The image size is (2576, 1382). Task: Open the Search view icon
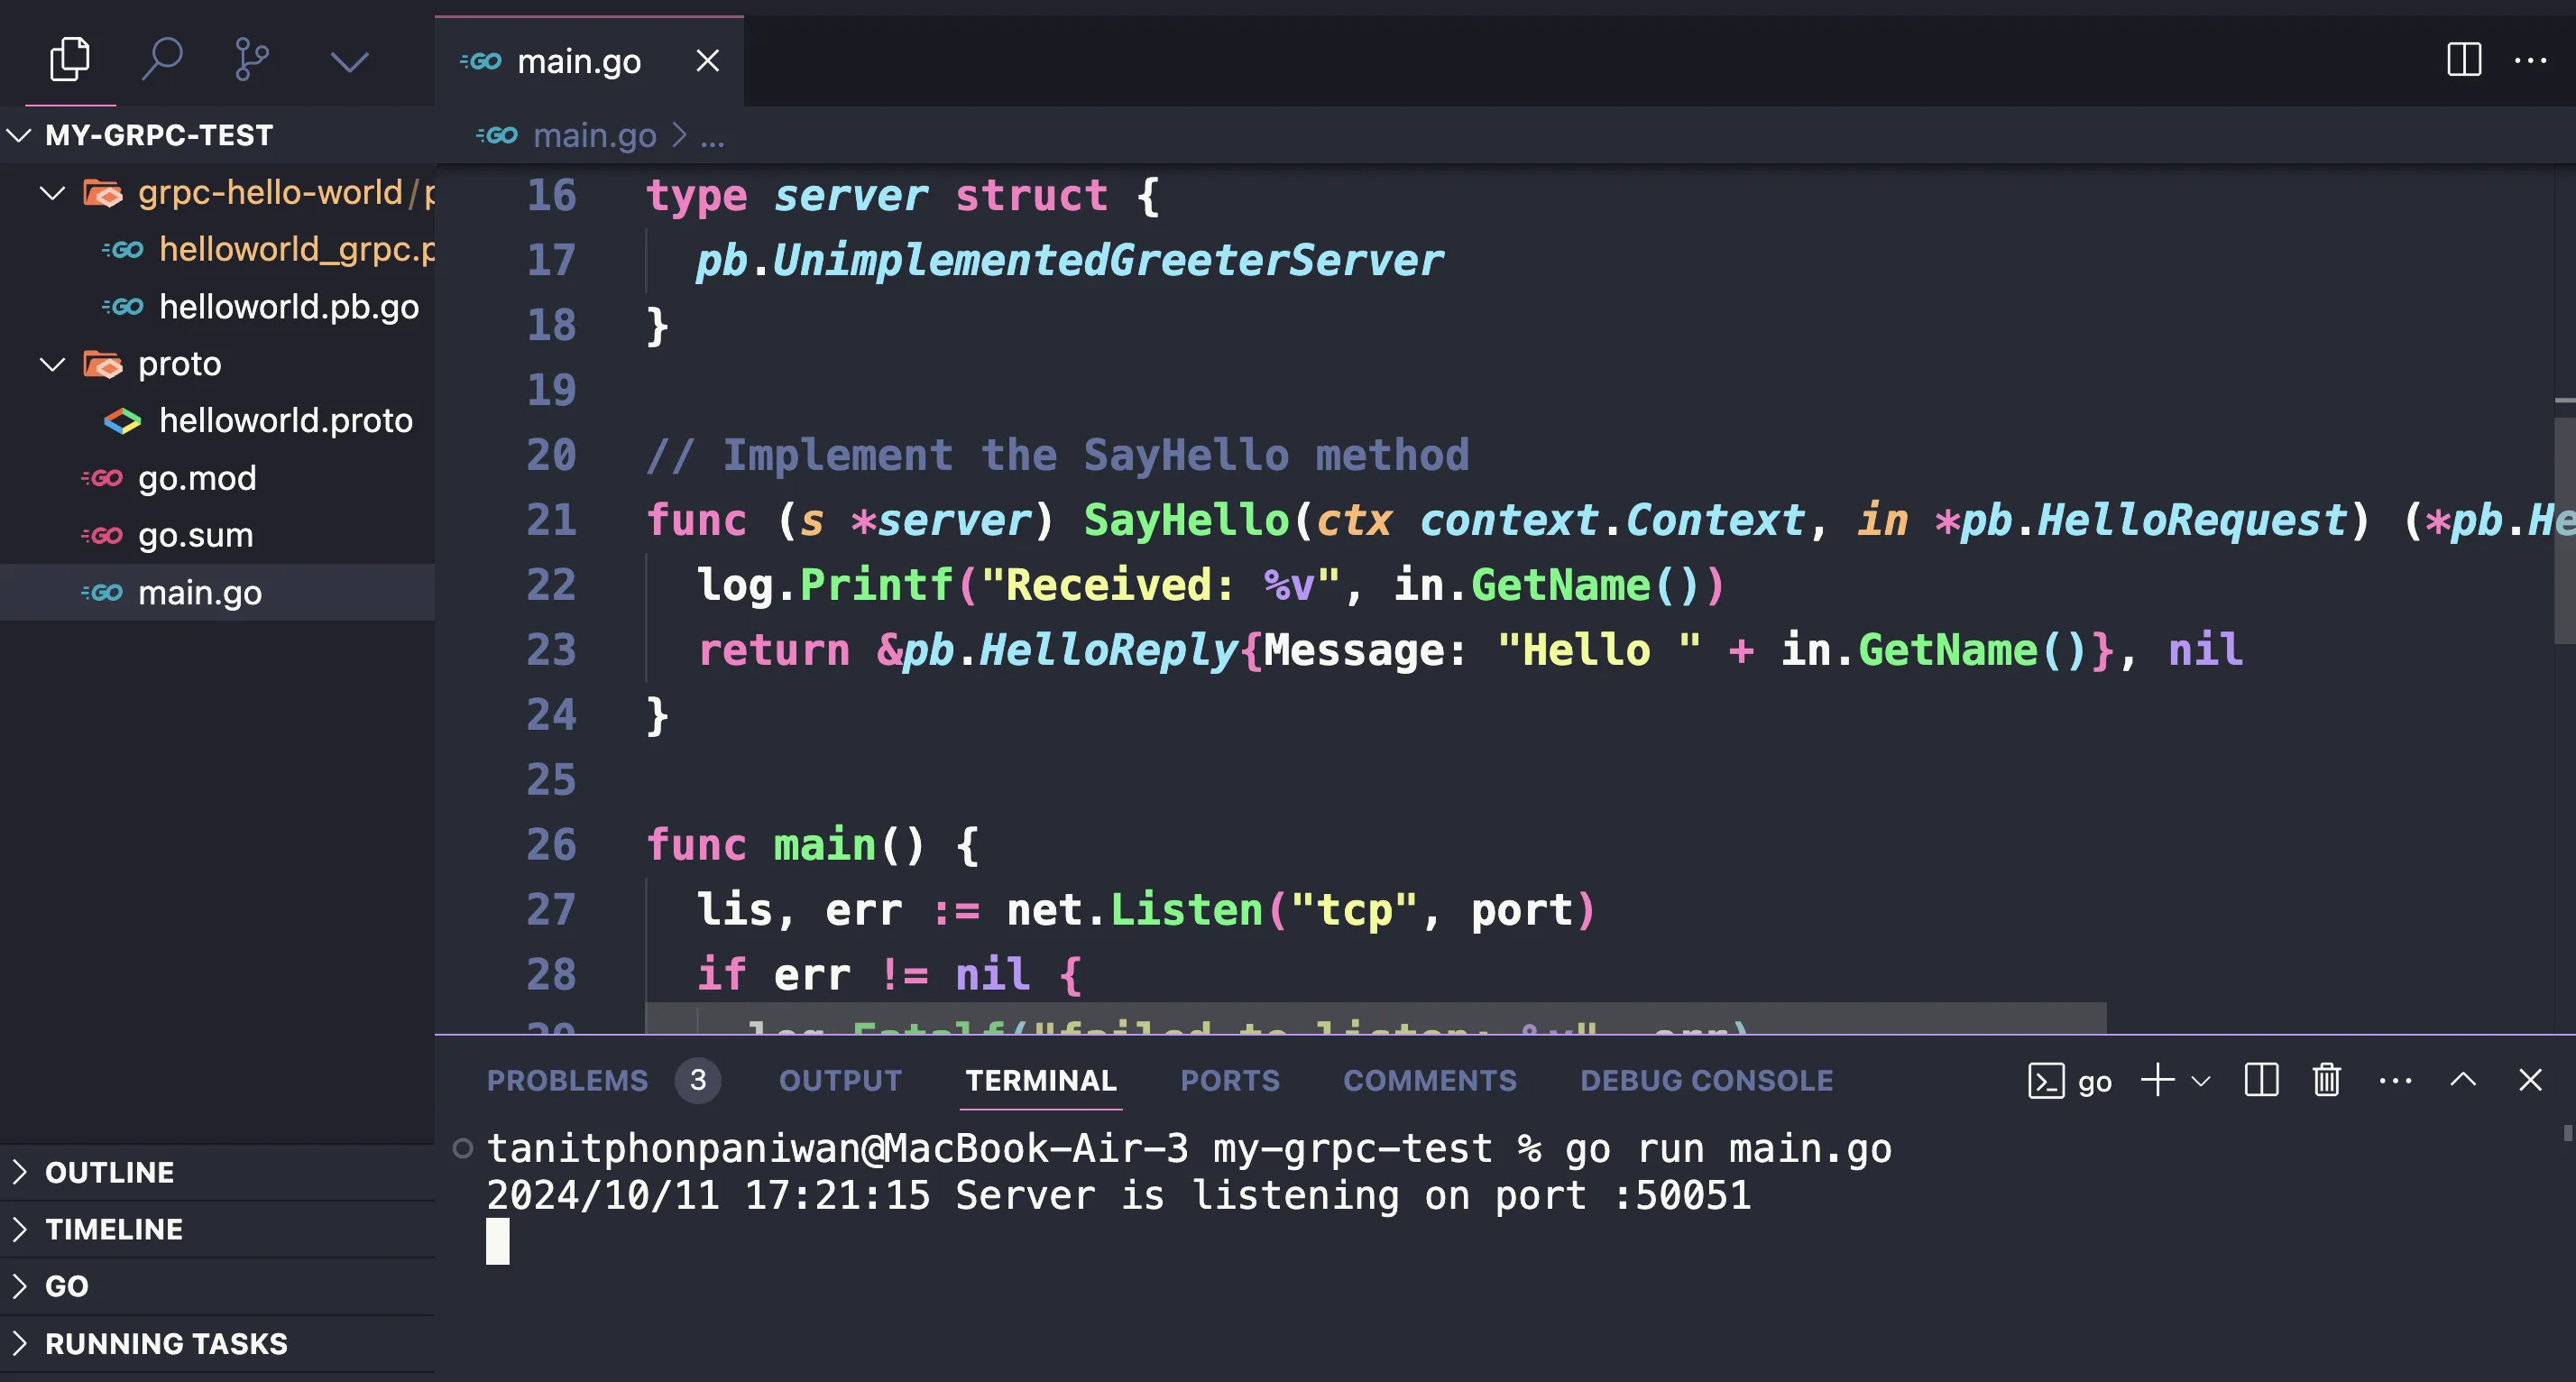pyautogui.click(x=161, y=60)
